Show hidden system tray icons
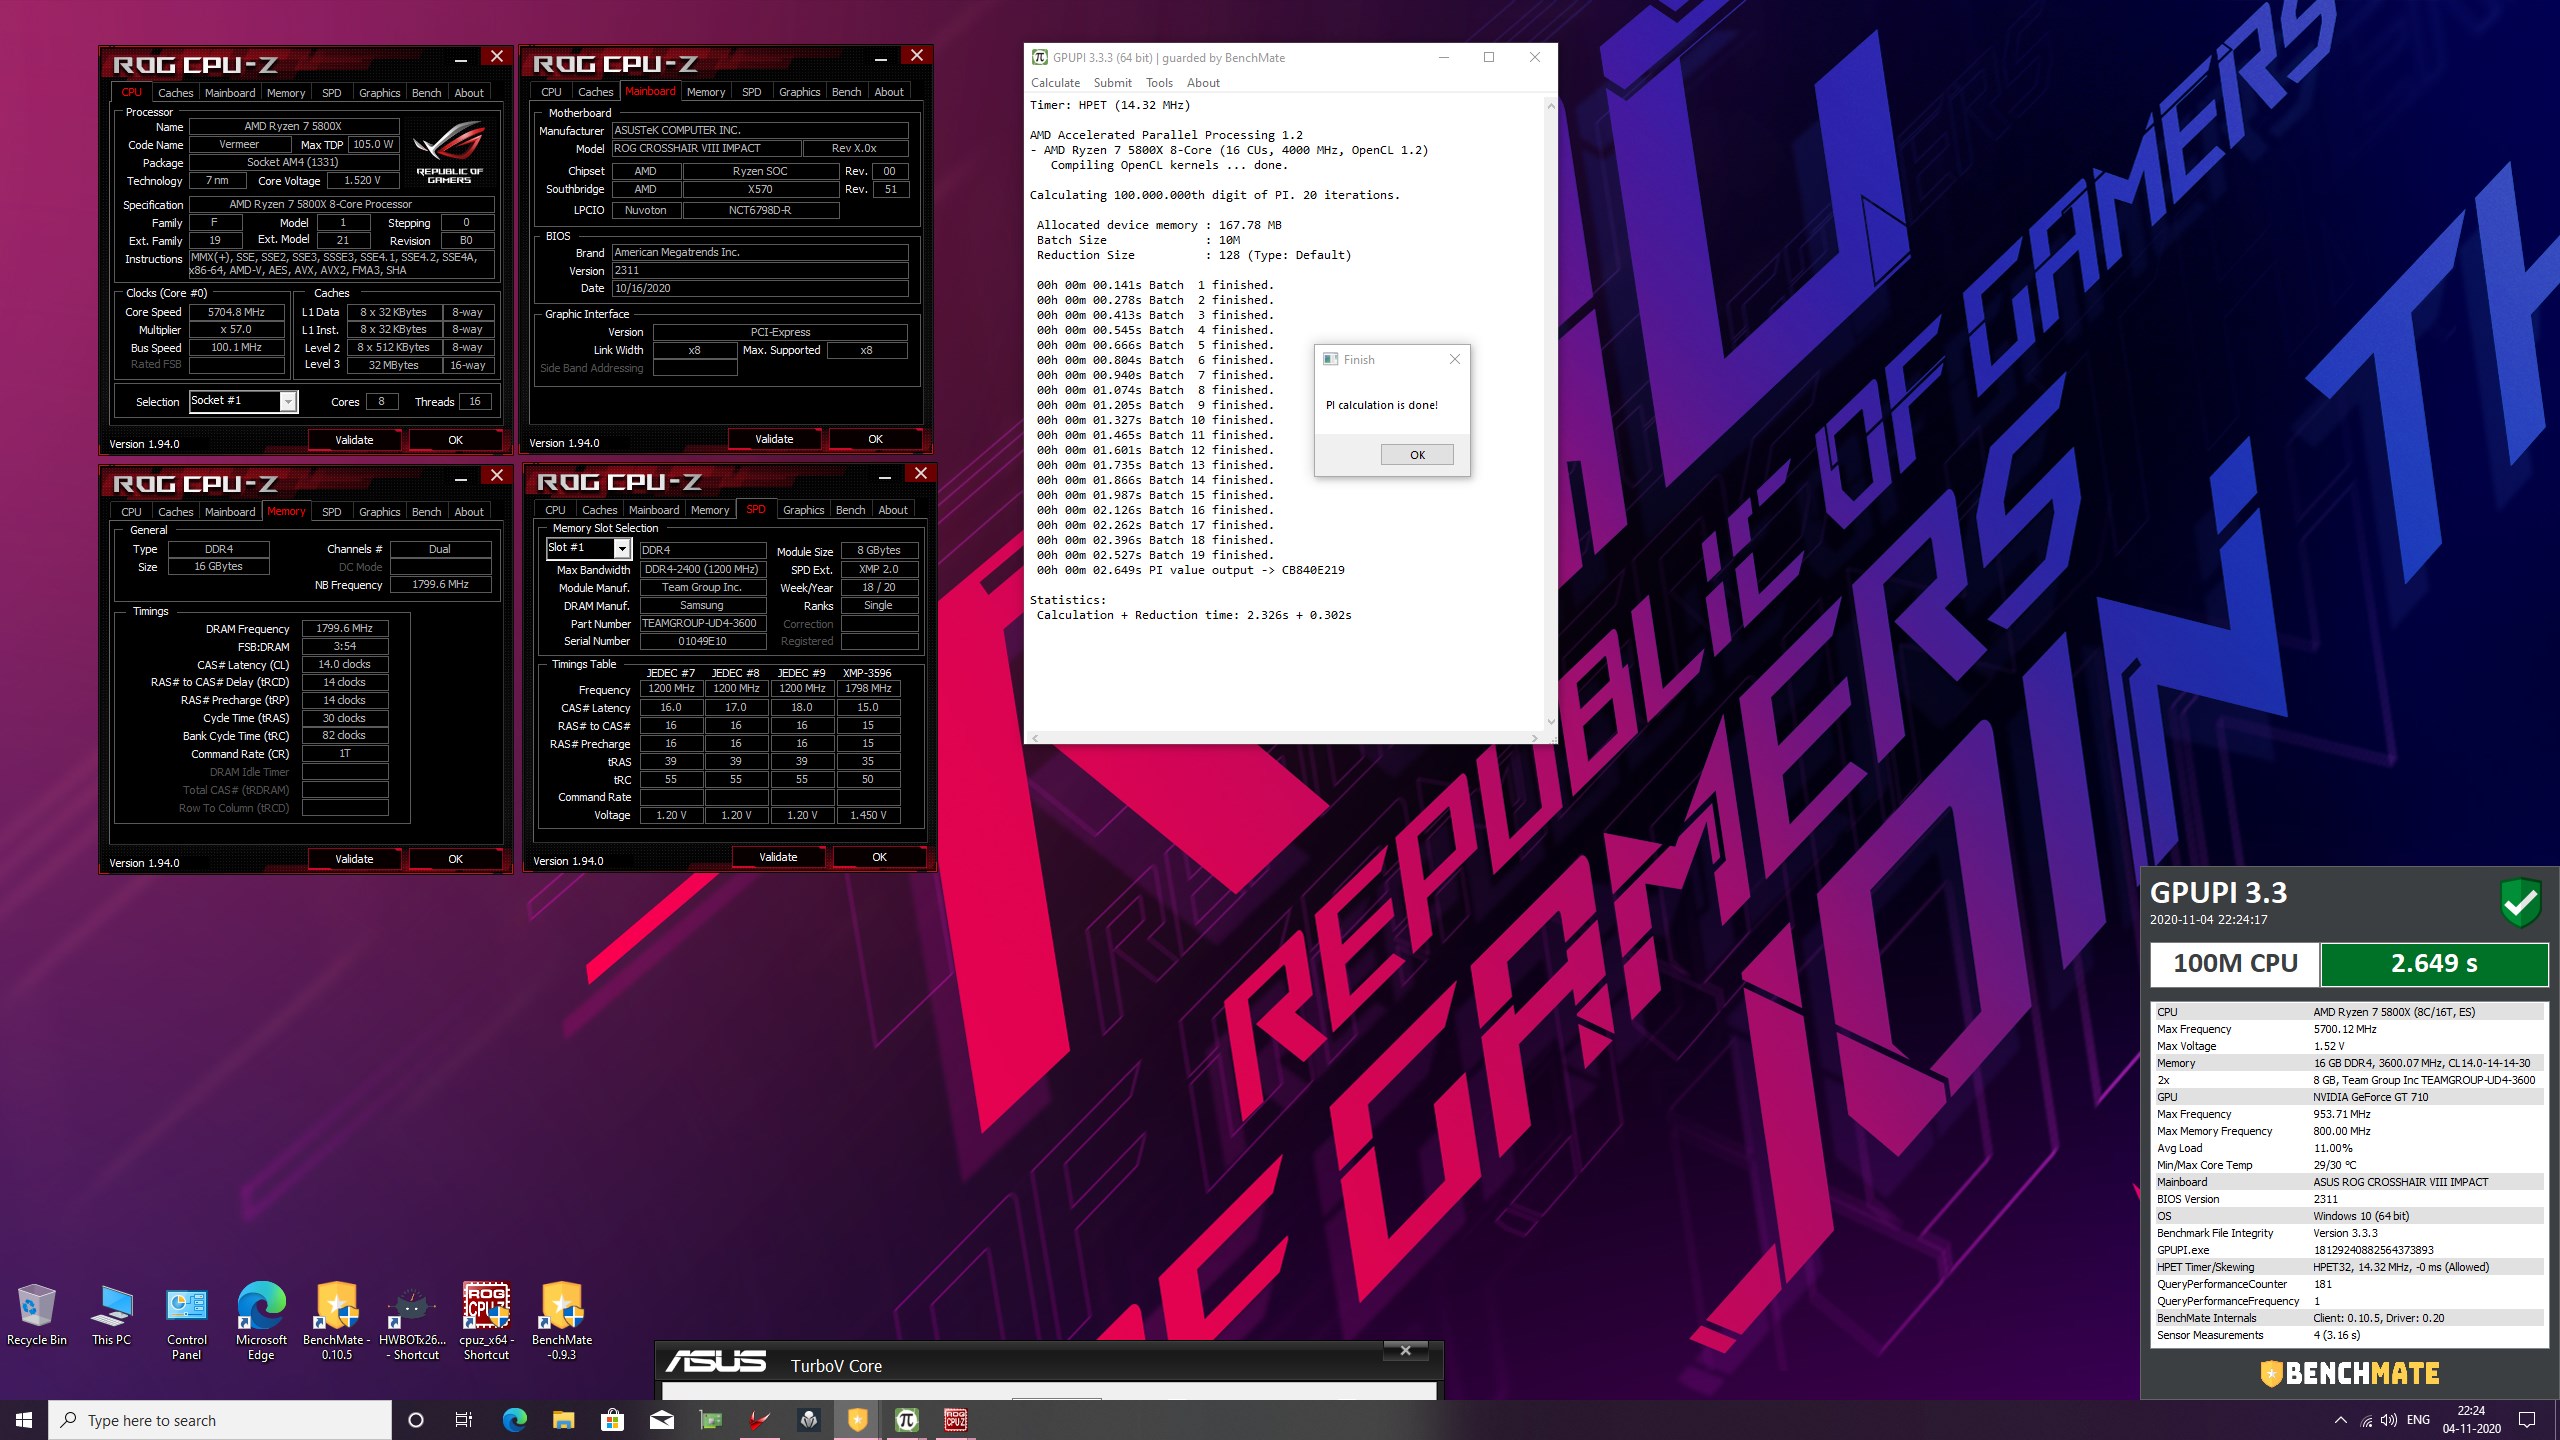This screenshot has height=1440, width=2560. click(x=2340, y=1420)
